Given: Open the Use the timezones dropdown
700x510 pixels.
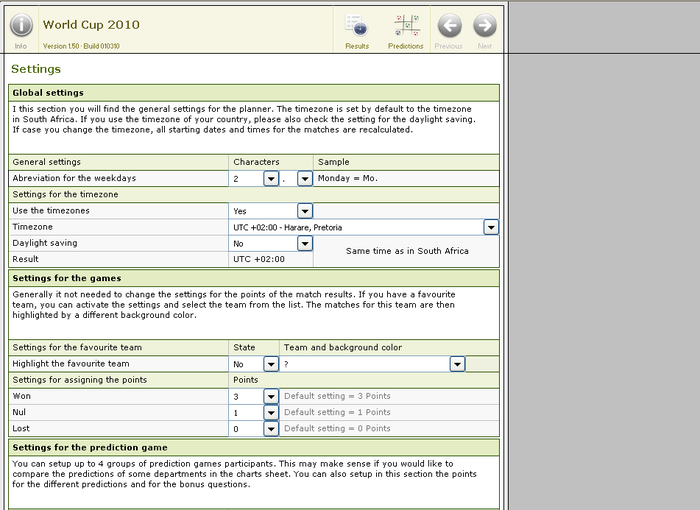Looking at the screenshot, I should pyautogui.click(x=305, y=211).
